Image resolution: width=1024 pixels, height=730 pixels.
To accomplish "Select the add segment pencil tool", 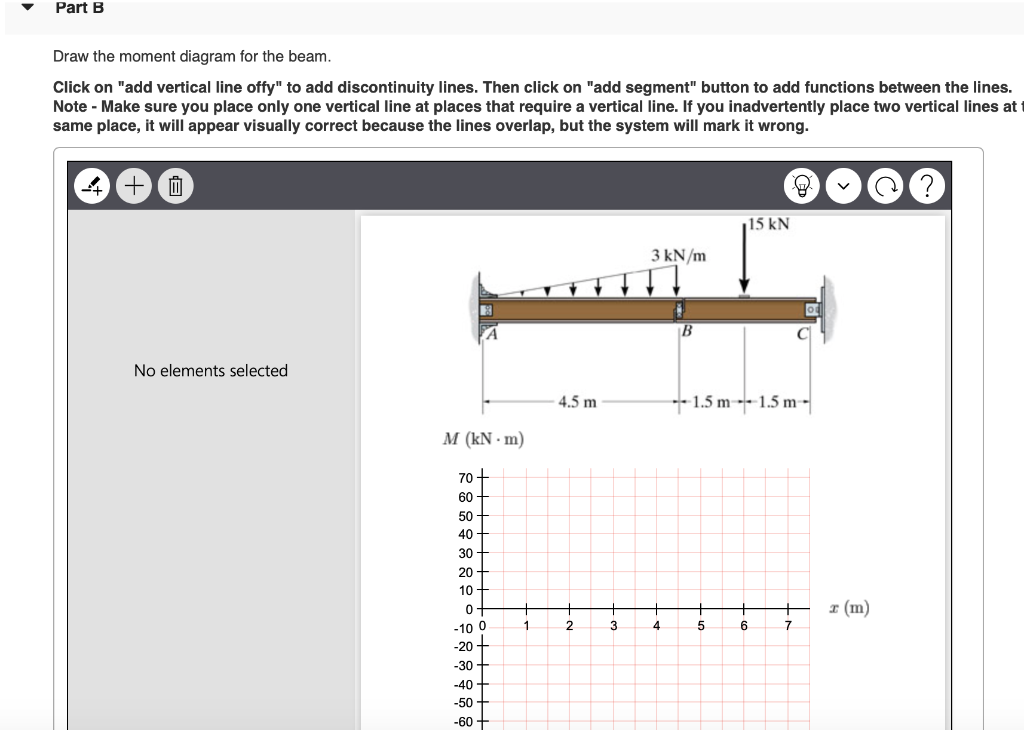I will pyautogui.click(x=91, y=185).
